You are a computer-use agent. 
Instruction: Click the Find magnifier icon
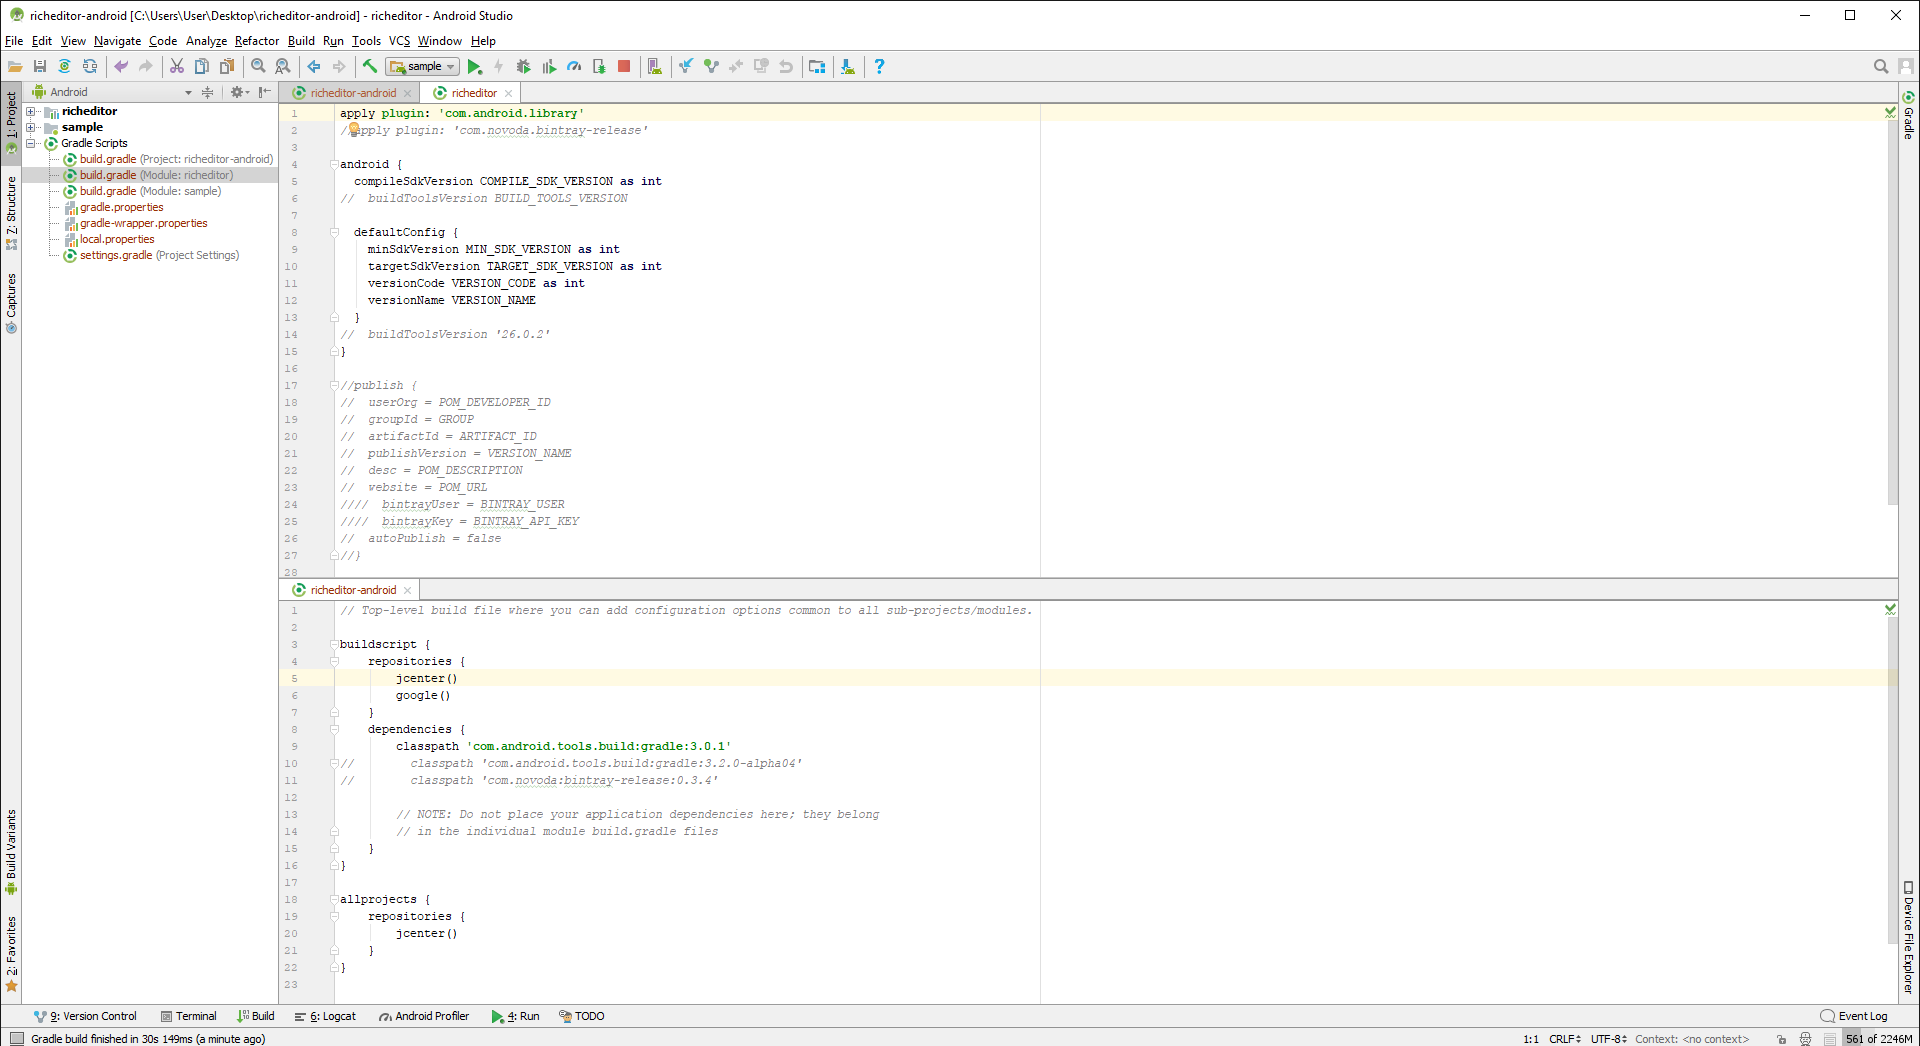pos(258,66)
